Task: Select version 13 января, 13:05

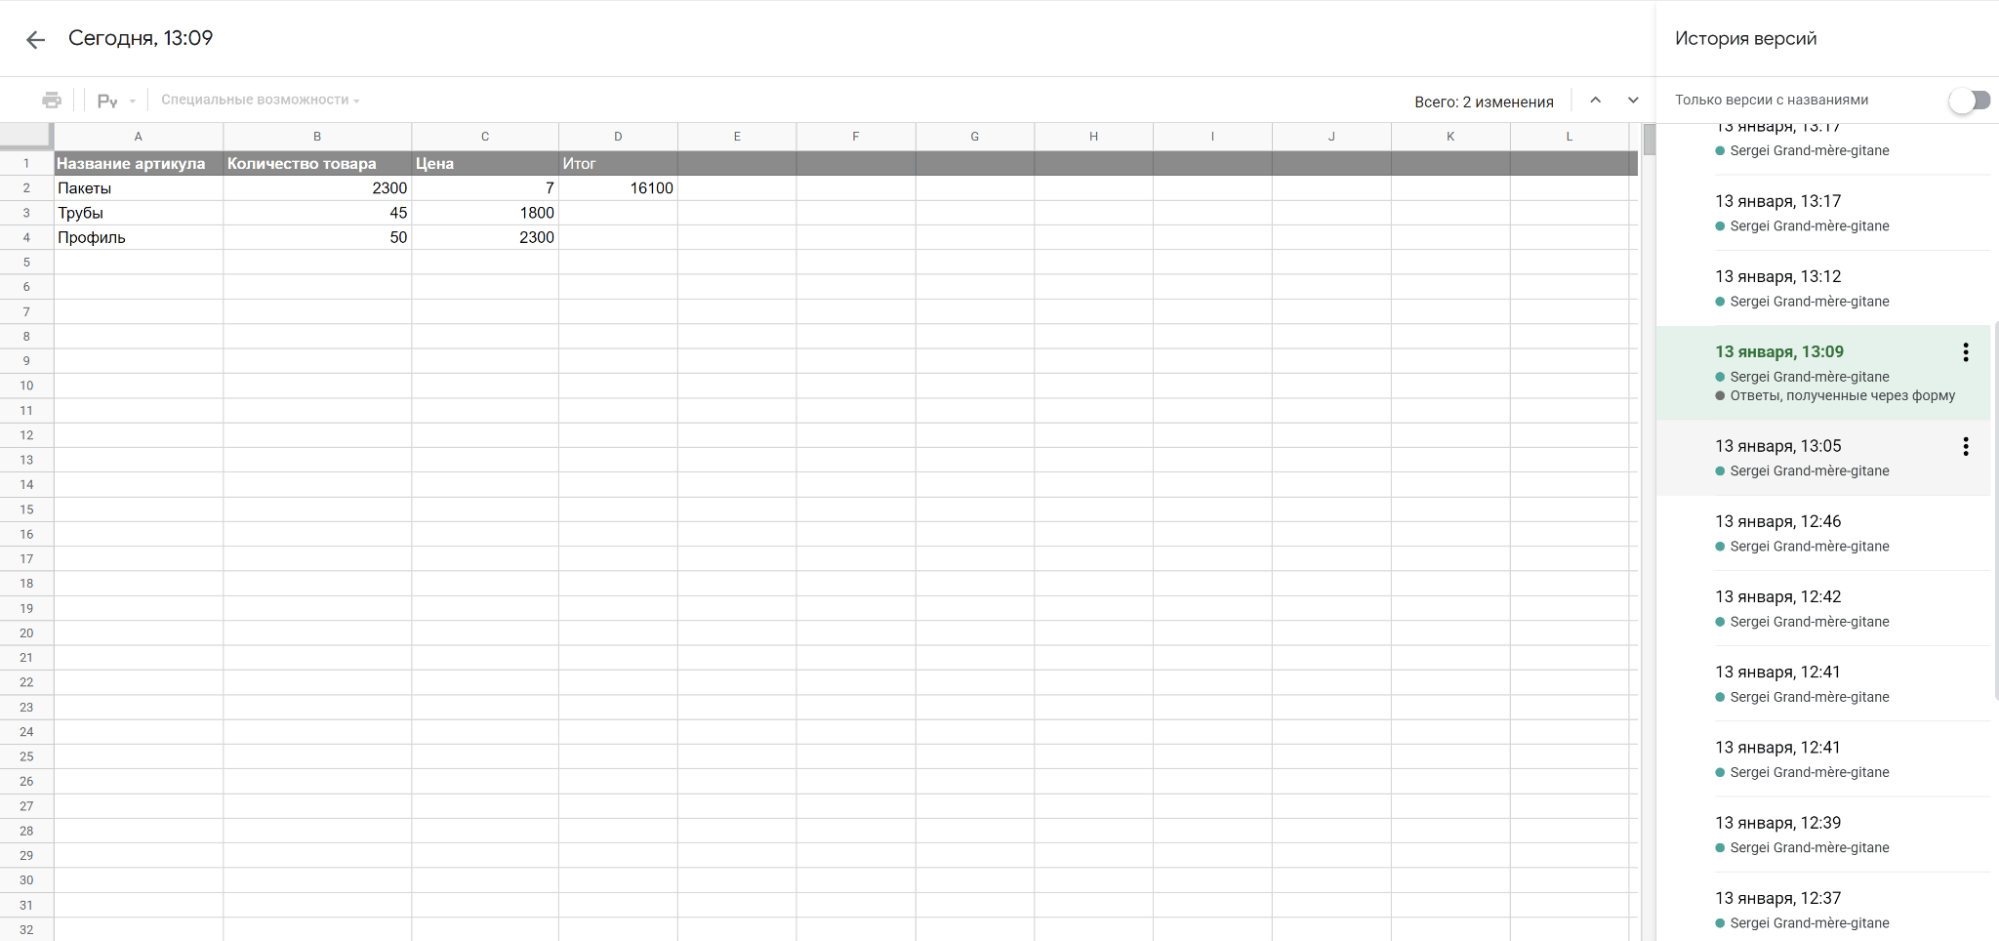Action: (1823, 458)
